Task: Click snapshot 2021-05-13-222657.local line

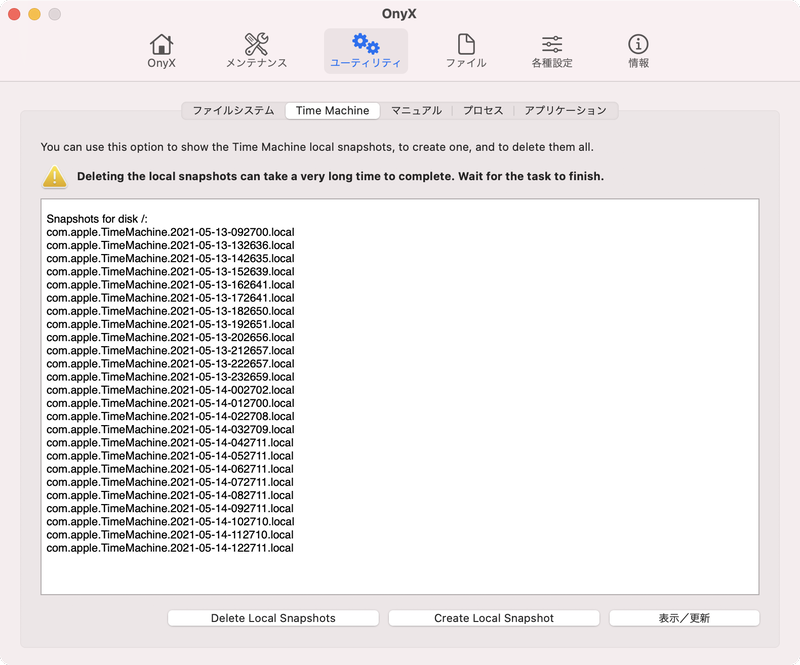Action: click(x=170, y=364)
